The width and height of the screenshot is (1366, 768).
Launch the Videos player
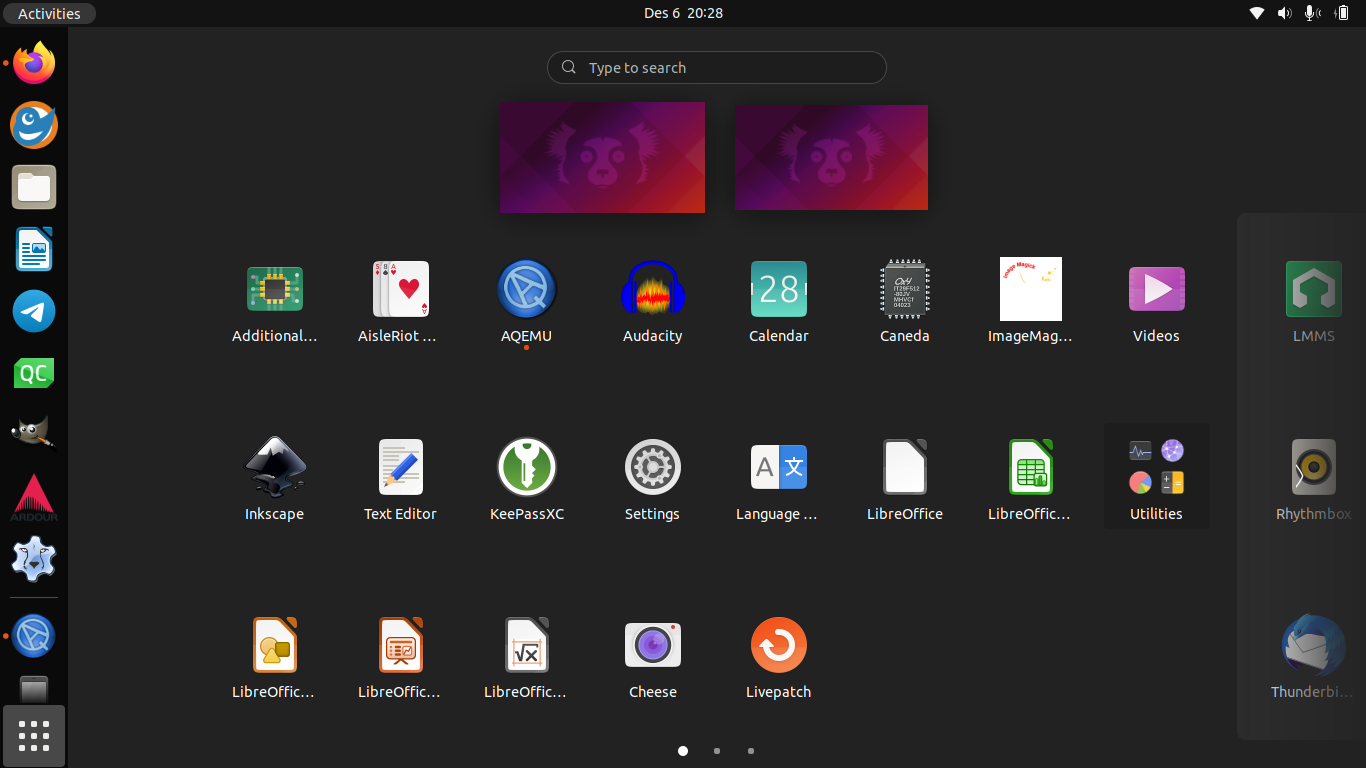point(1157,303)
